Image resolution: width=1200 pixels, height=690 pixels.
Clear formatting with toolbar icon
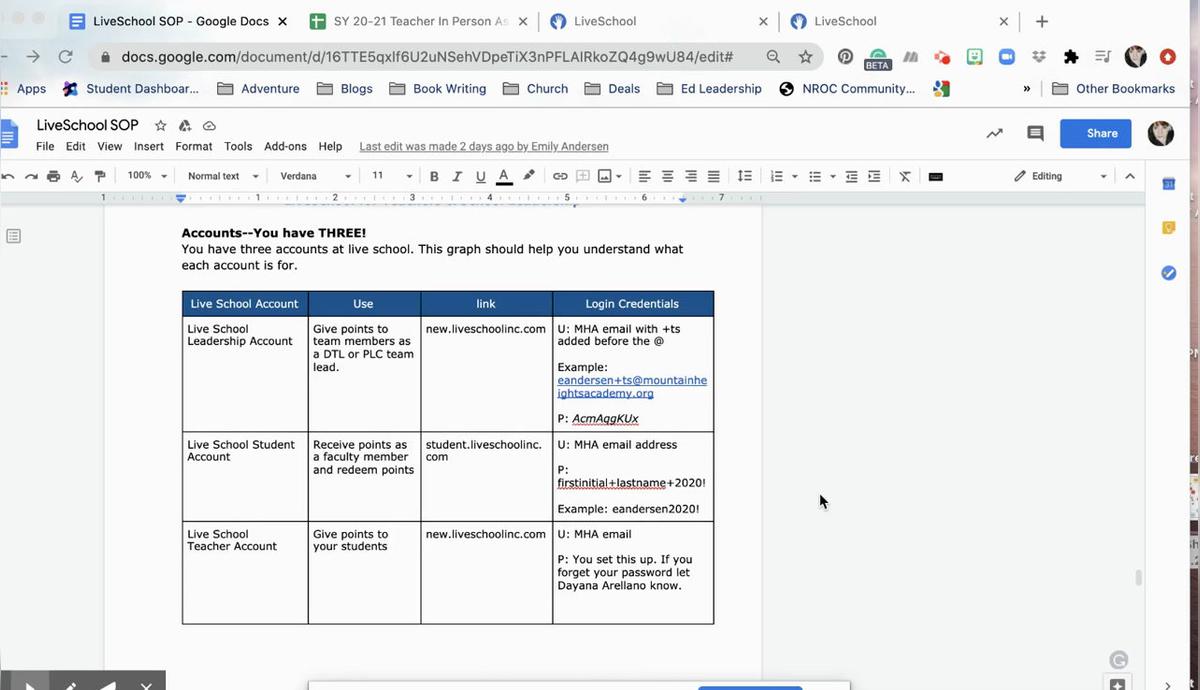(x=905, y=176)
